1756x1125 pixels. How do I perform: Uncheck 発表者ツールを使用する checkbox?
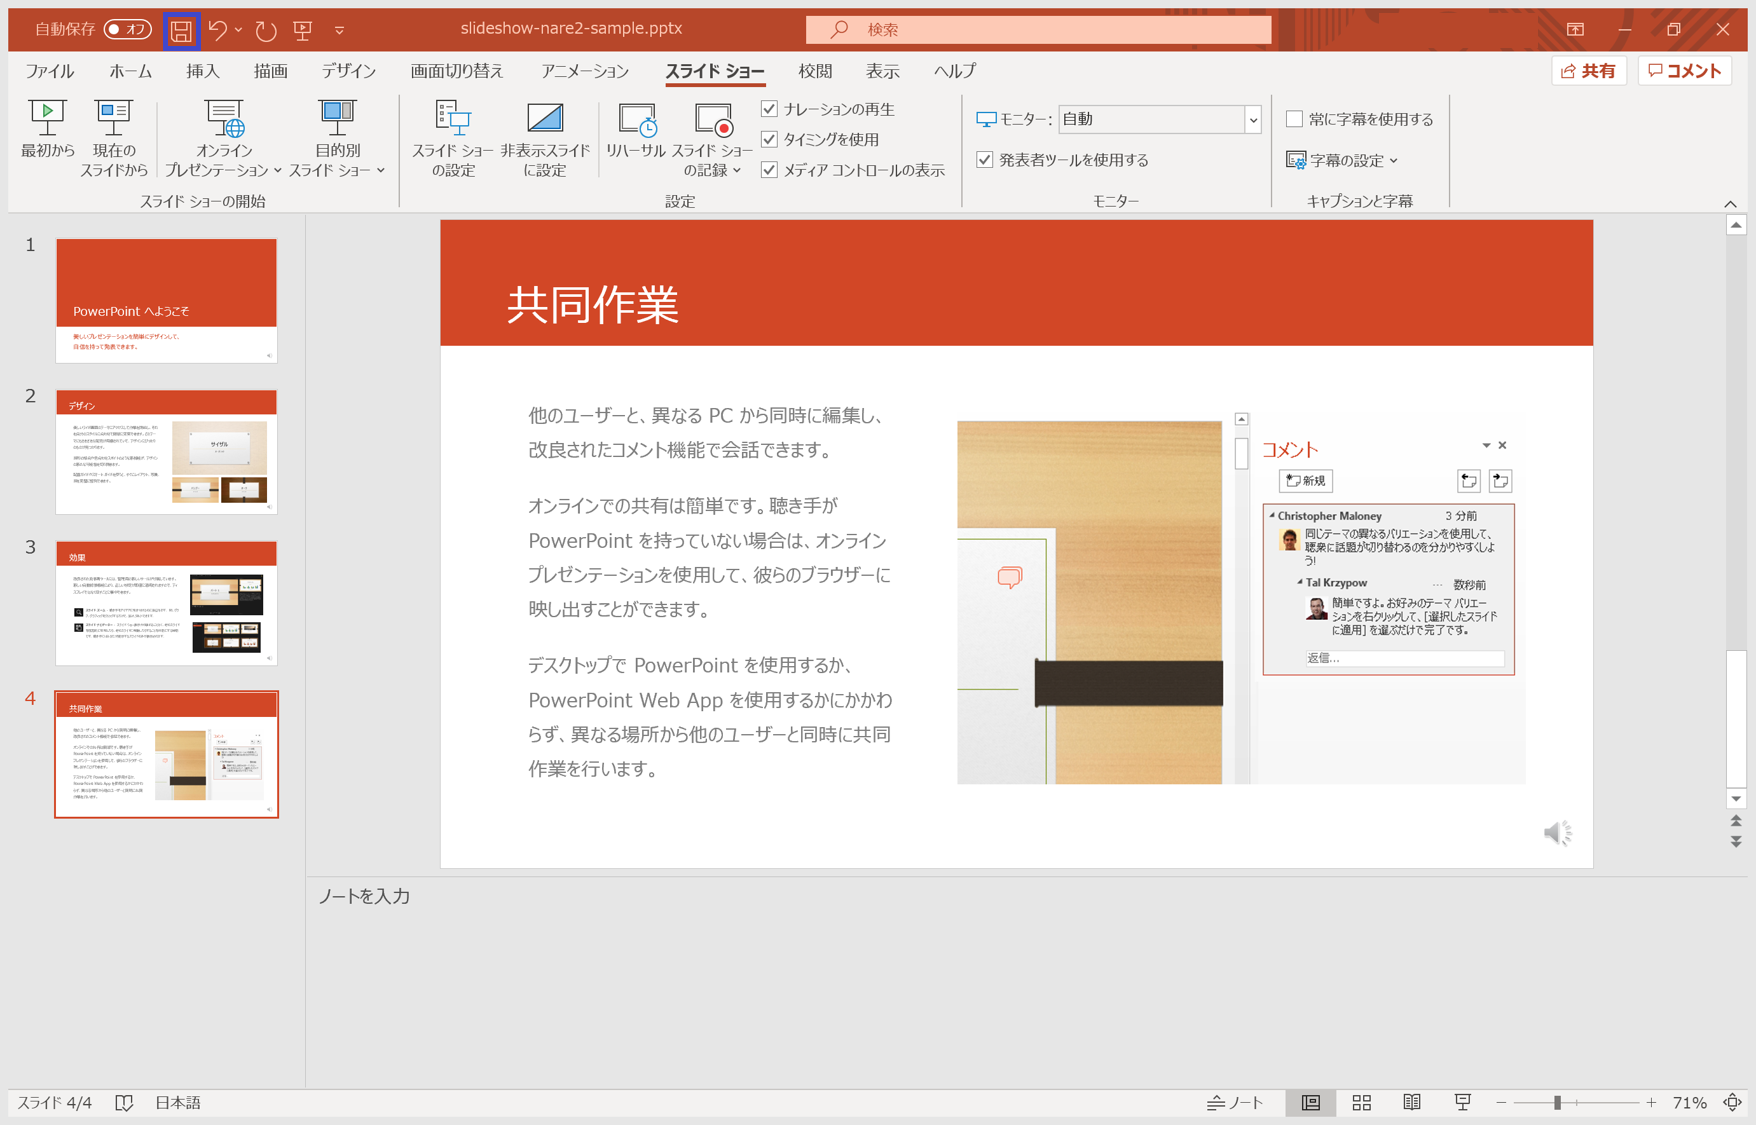tap(985, 159)
